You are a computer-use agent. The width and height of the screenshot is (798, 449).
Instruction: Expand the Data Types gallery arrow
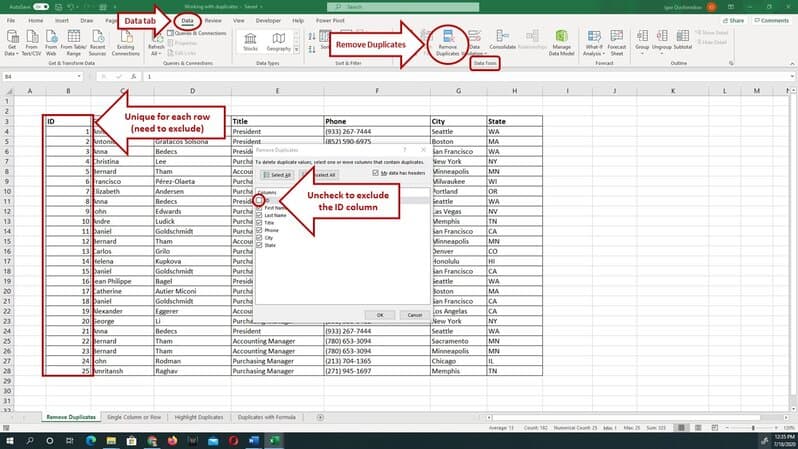pyautogui.click(x=297, y=50)
